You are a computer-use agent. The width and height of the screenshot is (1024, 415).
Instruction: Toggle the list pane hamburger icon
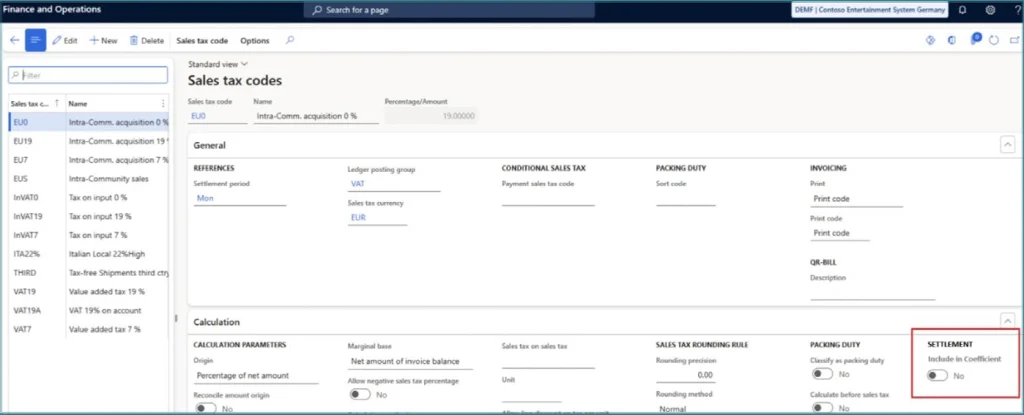click(x=35, y=41)
